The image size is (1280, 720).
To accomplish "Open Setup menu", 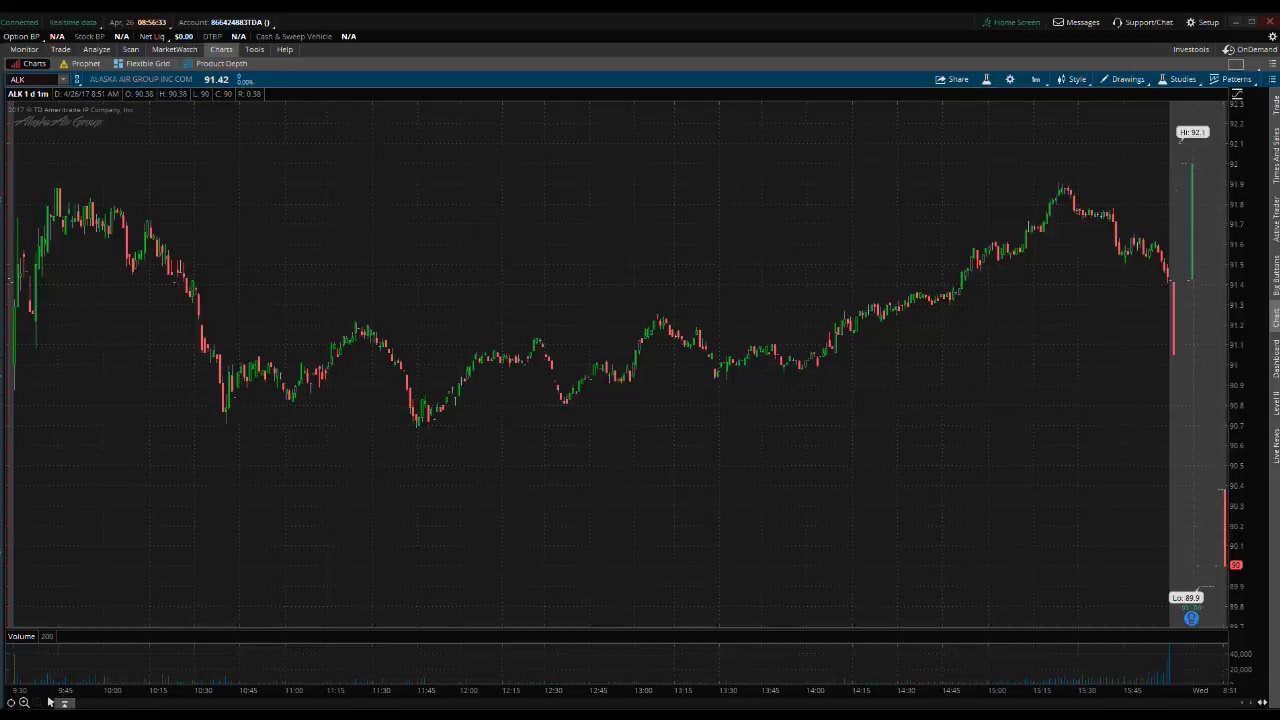I will [x=1203, y=22].
